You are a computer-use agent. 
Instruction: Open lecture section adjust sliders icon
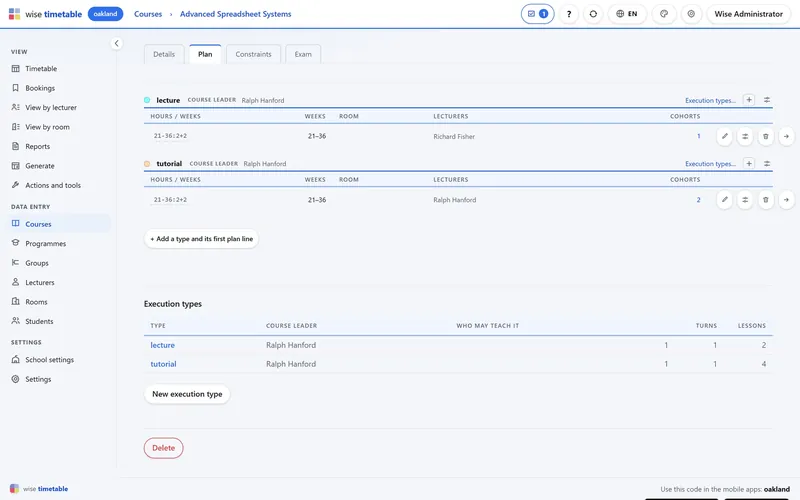(x=767, y=100)
